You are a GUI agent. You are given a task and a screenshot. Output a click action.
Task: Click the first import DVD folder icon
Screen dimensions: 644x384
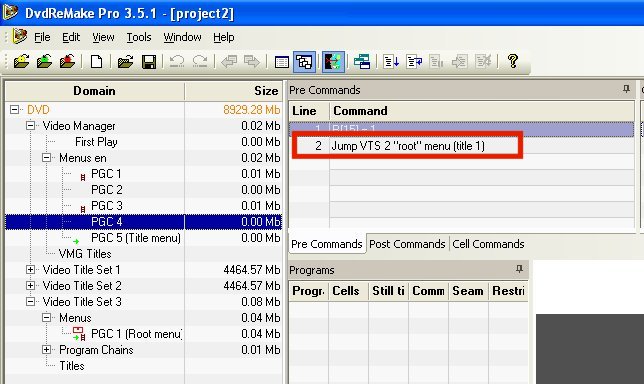21,62
